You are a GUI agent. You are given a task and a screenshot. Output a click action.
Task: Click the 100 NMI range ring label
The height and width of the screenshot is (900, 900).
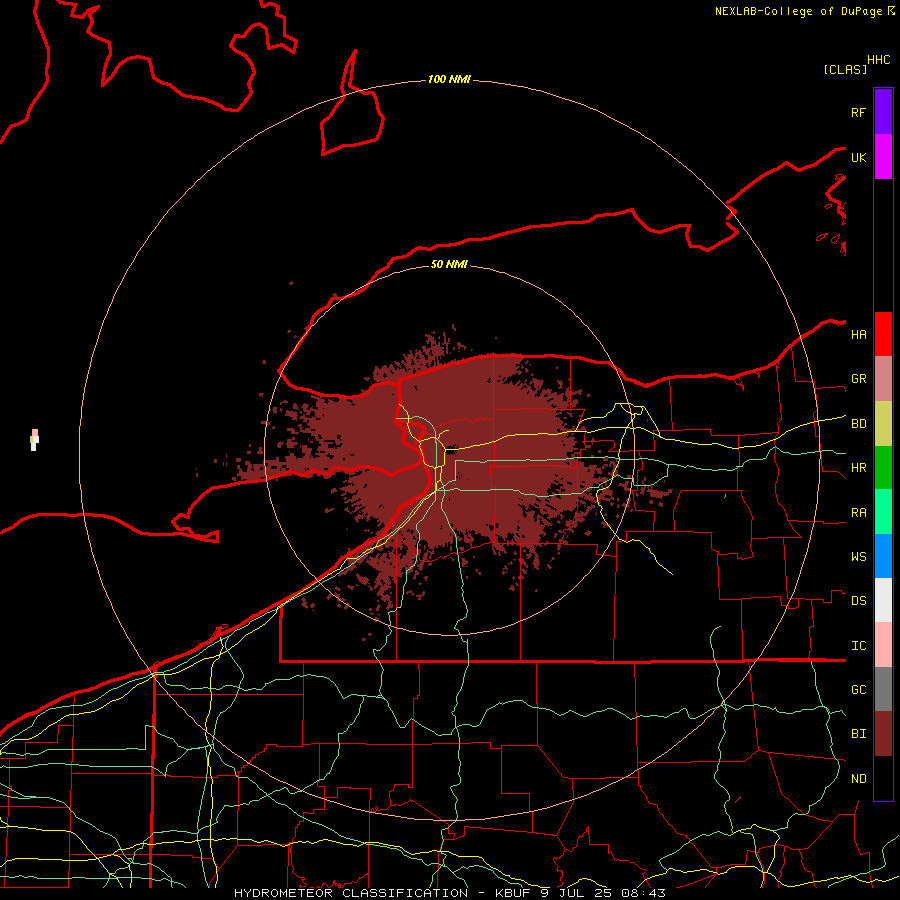pos(449,79)
